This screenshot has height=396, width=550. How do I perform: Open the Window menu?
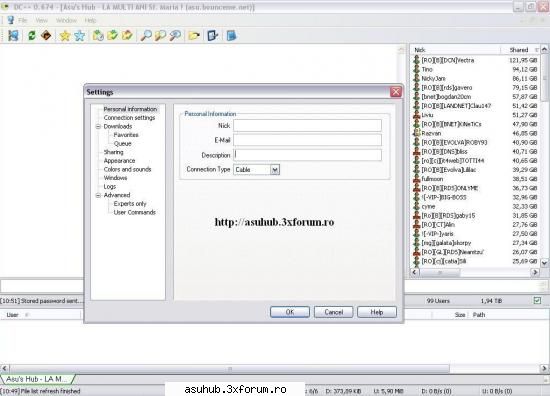[66, 20]
